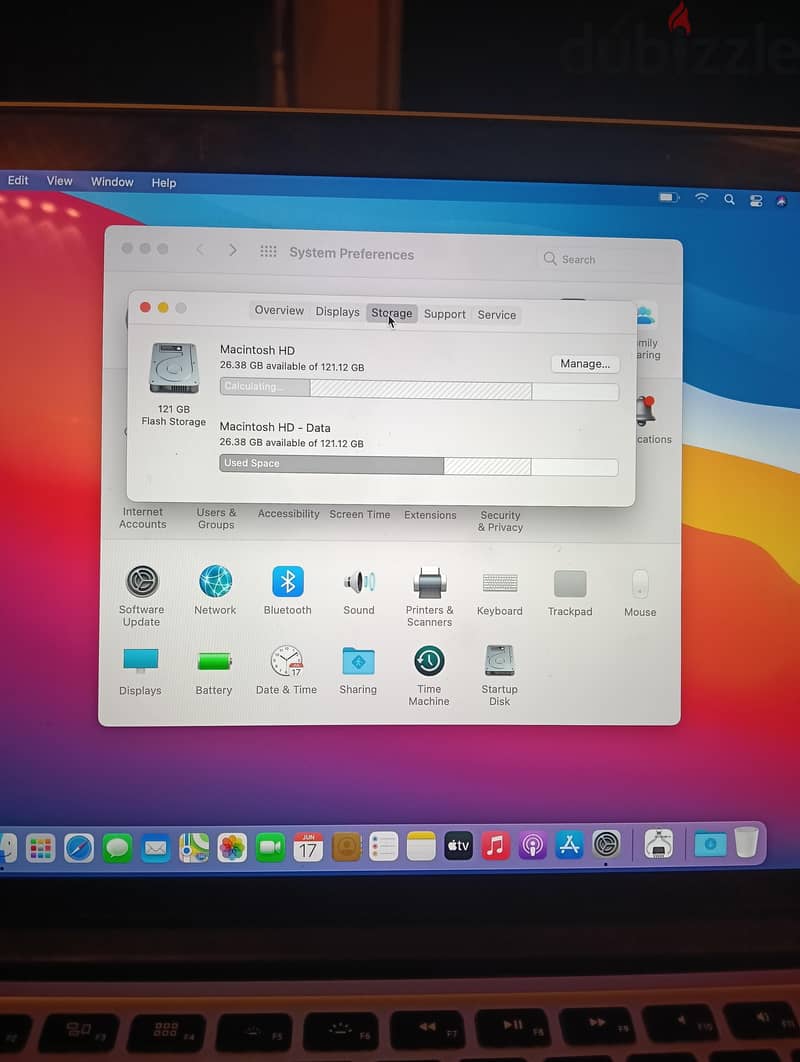The width and height of the screenshot is (800, 1062).
Task: Open Screen Time preferences
Action: point(360,514)
